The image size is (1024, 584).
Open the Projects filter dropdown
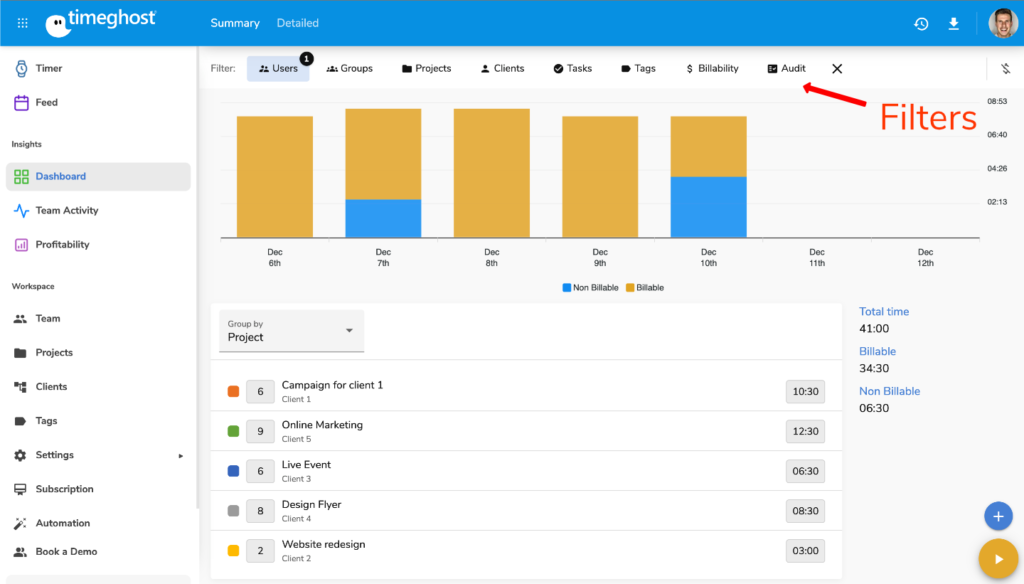pos(426,69)
